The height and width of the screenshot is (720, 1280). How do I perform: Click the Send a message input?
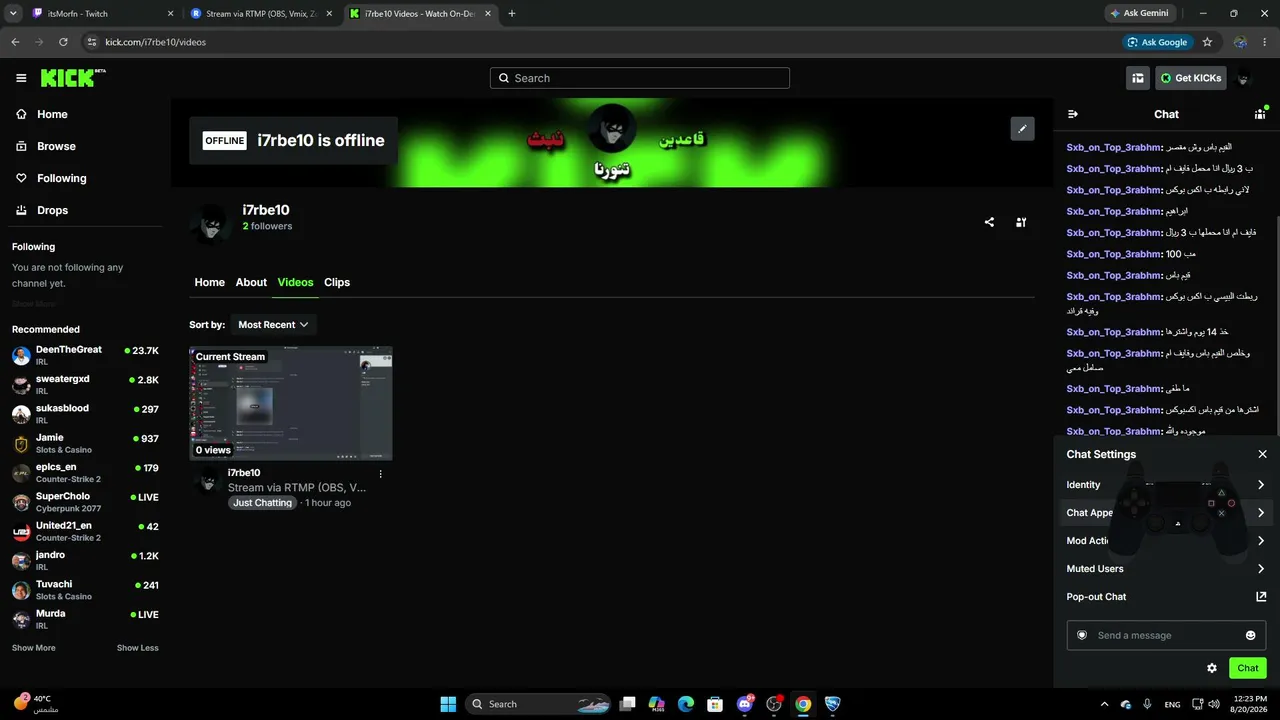[x=1166, y=635]
